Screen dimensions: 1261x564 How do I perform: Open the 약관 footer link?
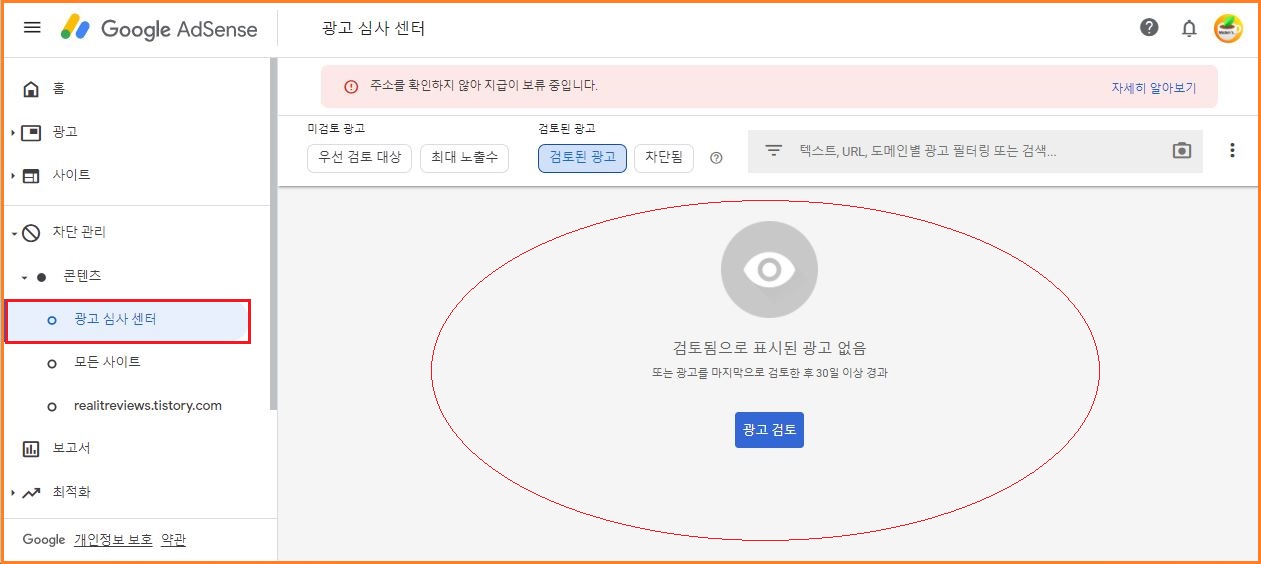(173, 540)
